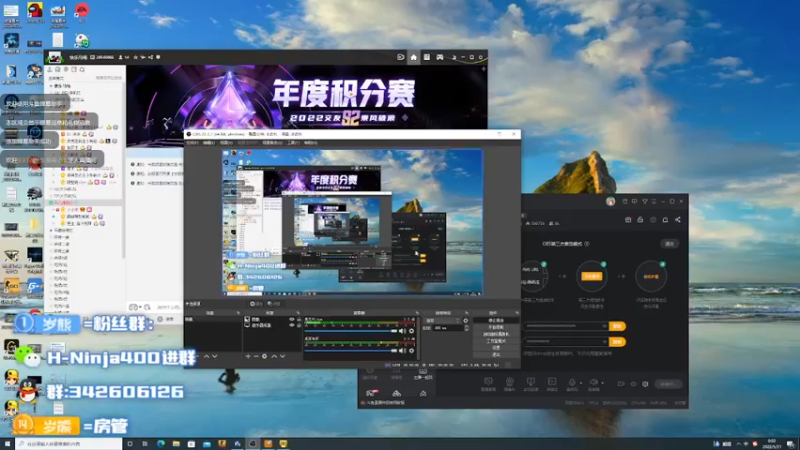Toggle eye icon in first streaming tool address field
Image resolution: width=800 pixels, height=450 pixels.
(x=605, y=326)
